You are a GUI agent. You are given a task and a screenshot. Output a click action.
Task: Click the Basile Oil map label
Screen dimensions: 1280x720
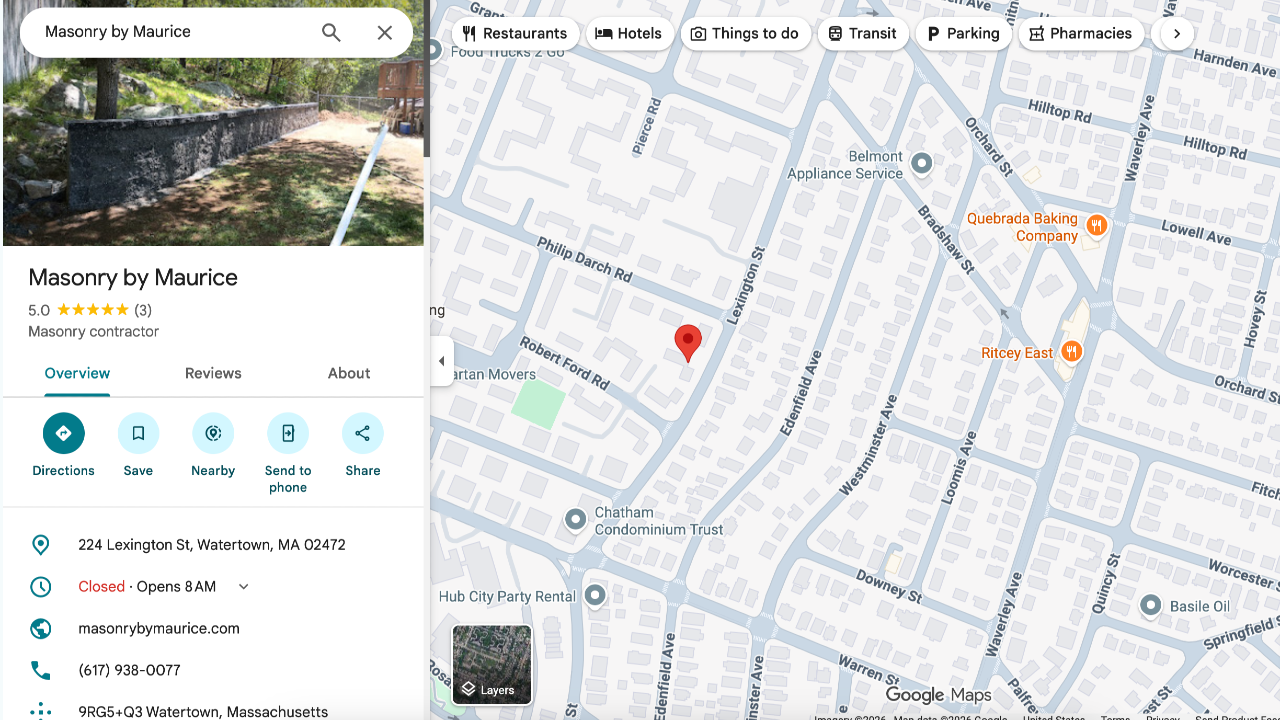(x=1200, y=607)
